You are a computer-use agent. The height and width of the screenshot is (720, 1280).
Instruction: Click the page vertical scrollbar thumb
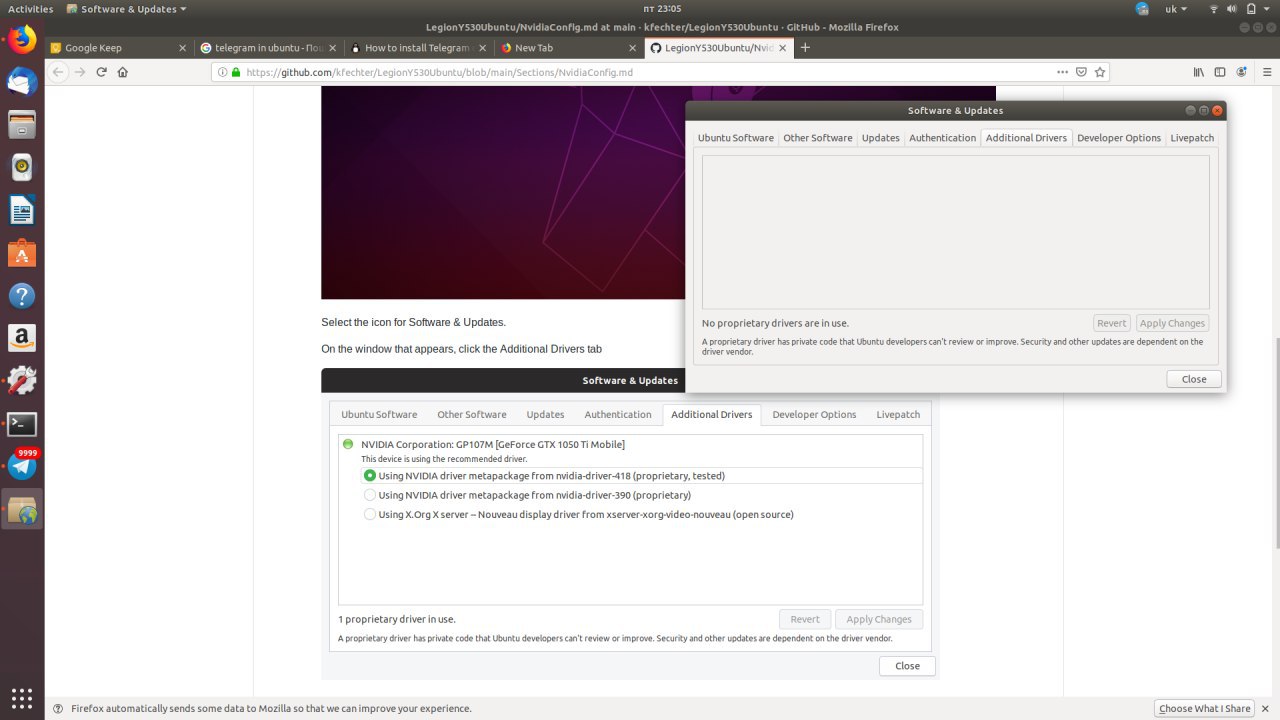pyautogui.click(x=1276, y=443)
